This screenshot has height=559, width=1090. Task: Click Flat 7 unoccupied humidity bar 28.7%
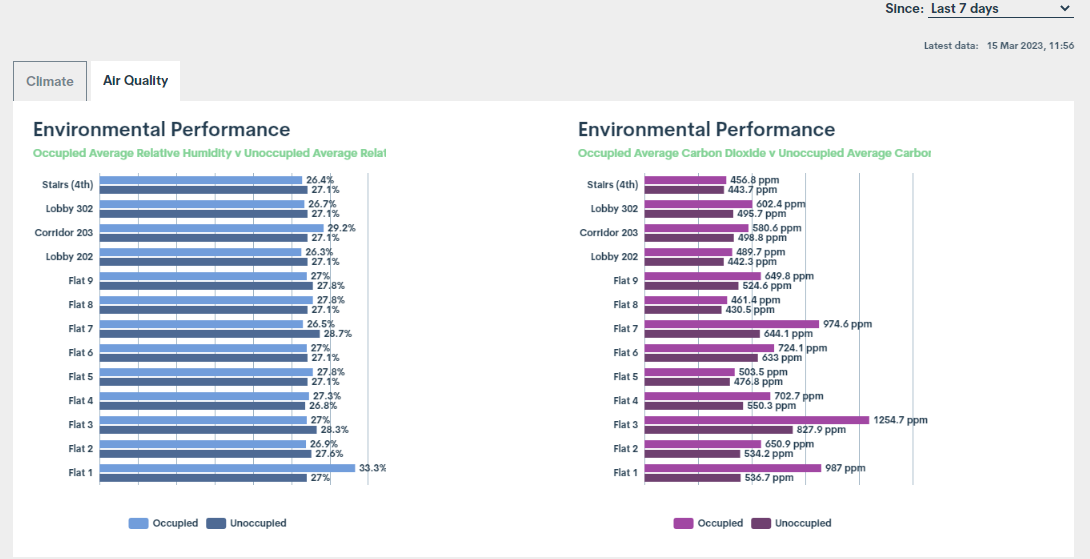click(x=209, y=334)
